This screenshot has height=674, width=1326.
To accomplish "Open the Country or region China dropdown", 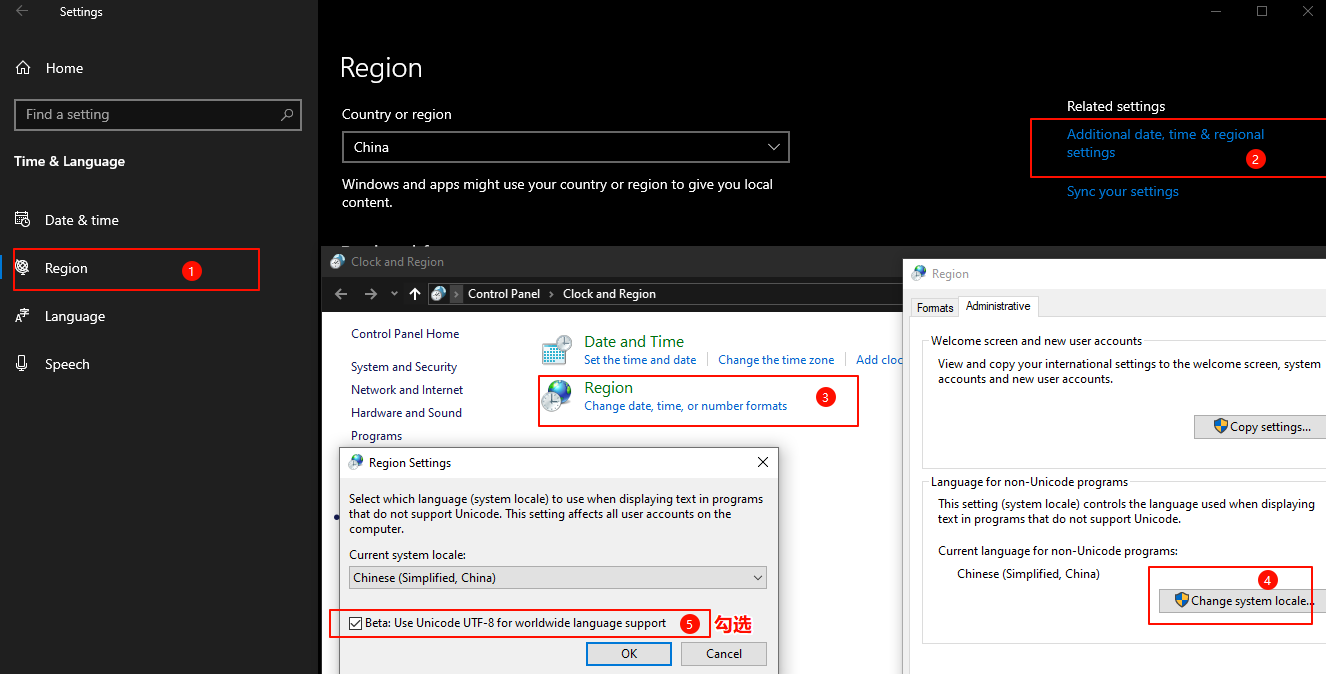I will [x=565, y=147].
